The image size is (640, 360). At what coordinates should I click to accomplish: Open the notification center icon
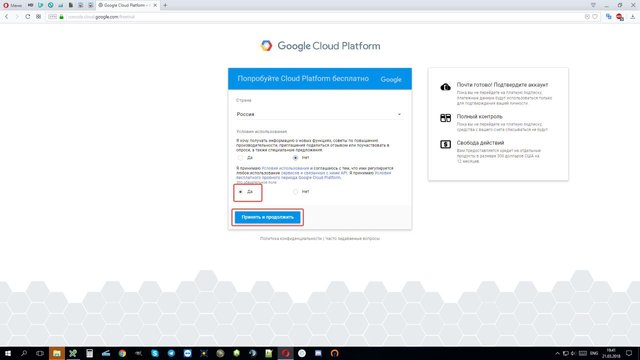(629, 353)
